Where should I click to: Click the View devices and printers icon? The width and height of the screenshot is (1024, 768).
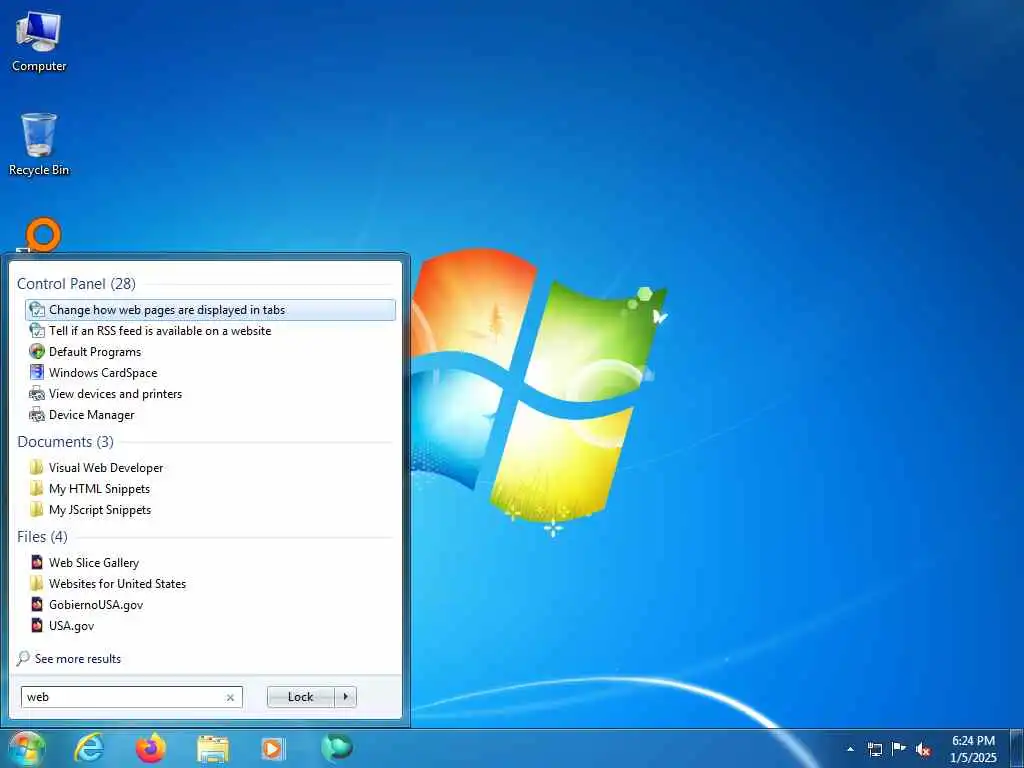click(x=37, y=393)
